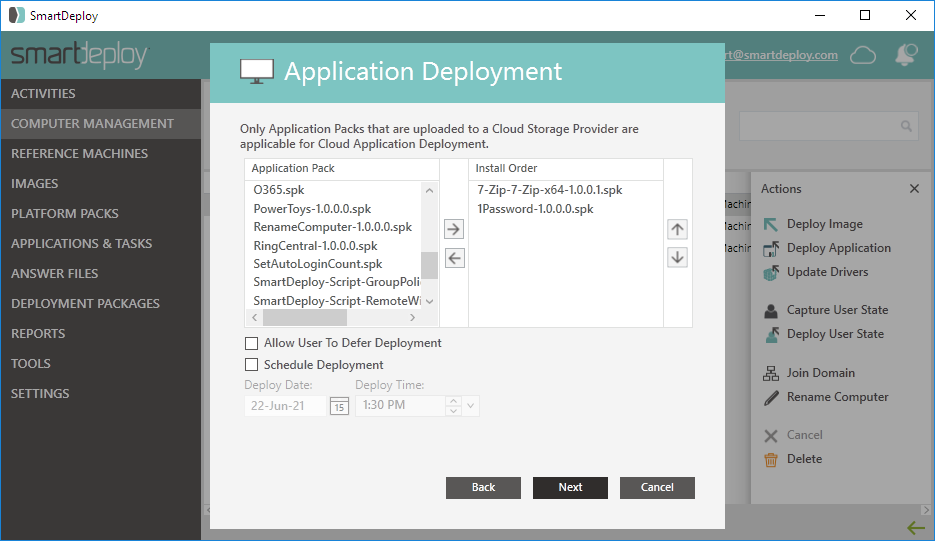Click Join Domain action label
The height and width of the screenshot is (541, 935).
pyautogui.click(x=821, y=373)
